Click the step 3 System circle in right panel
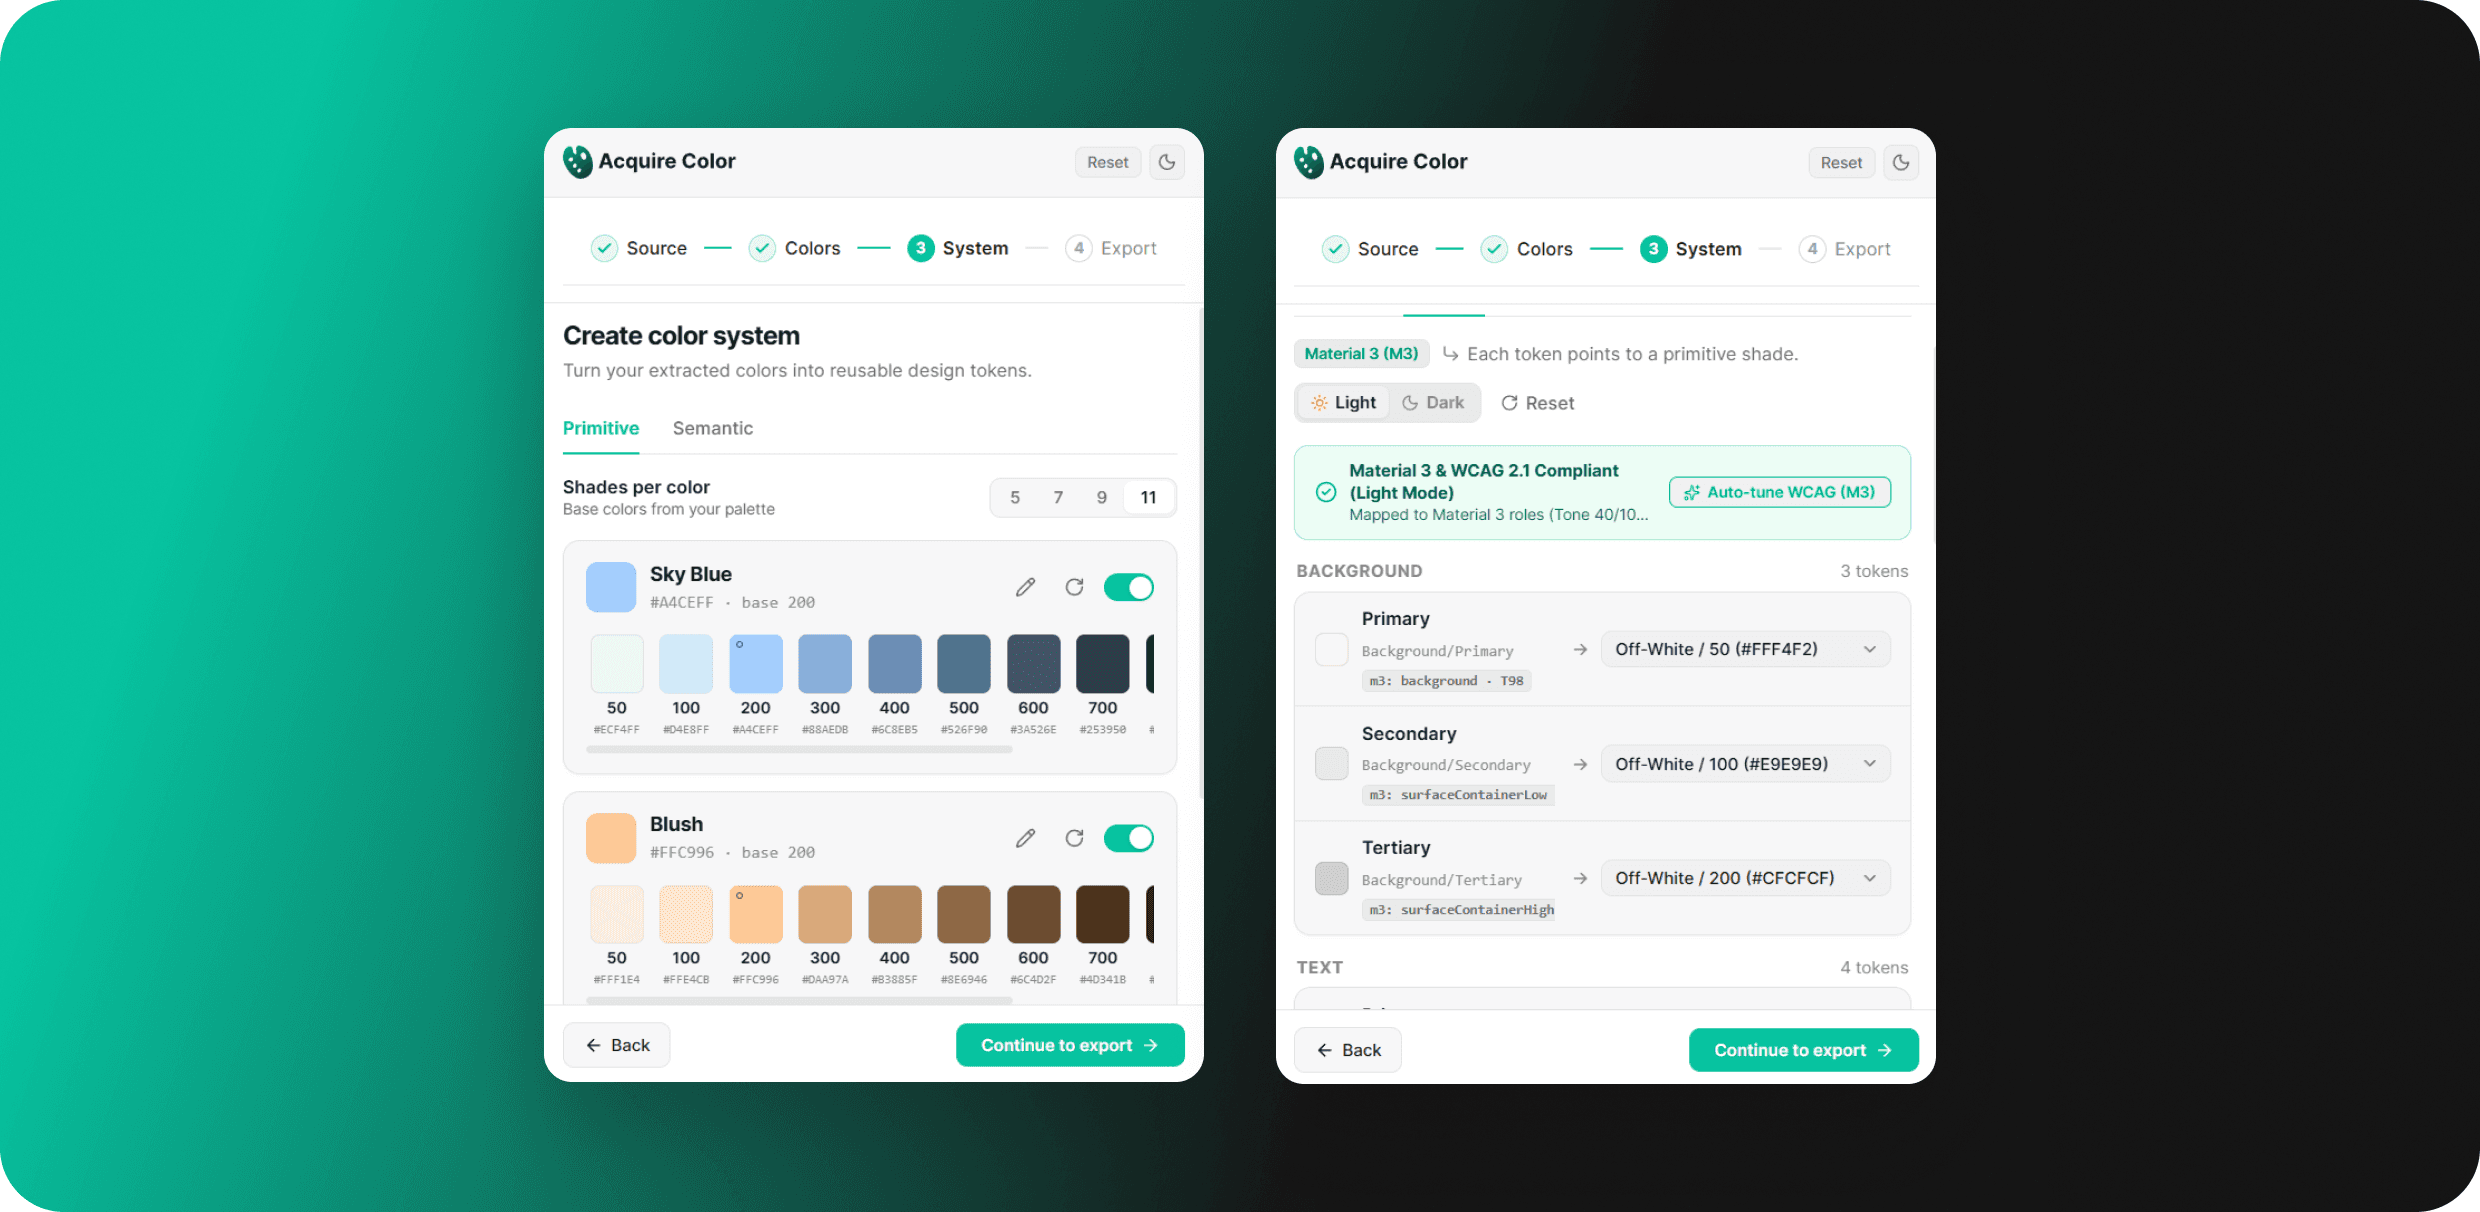The image size is (2480, 1212). 1653,249
